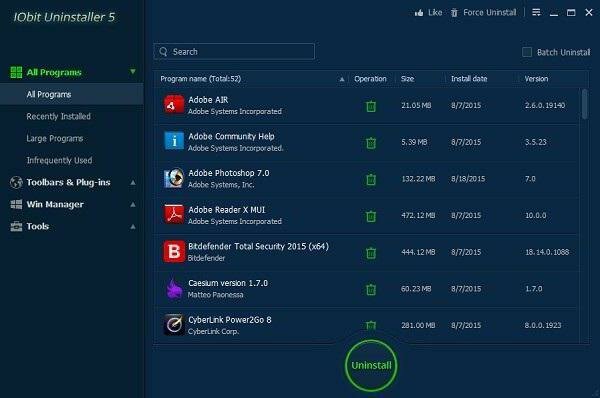Click the Operation column header
The height and width of the screenshot is (398, 600).
pos(370,79)
